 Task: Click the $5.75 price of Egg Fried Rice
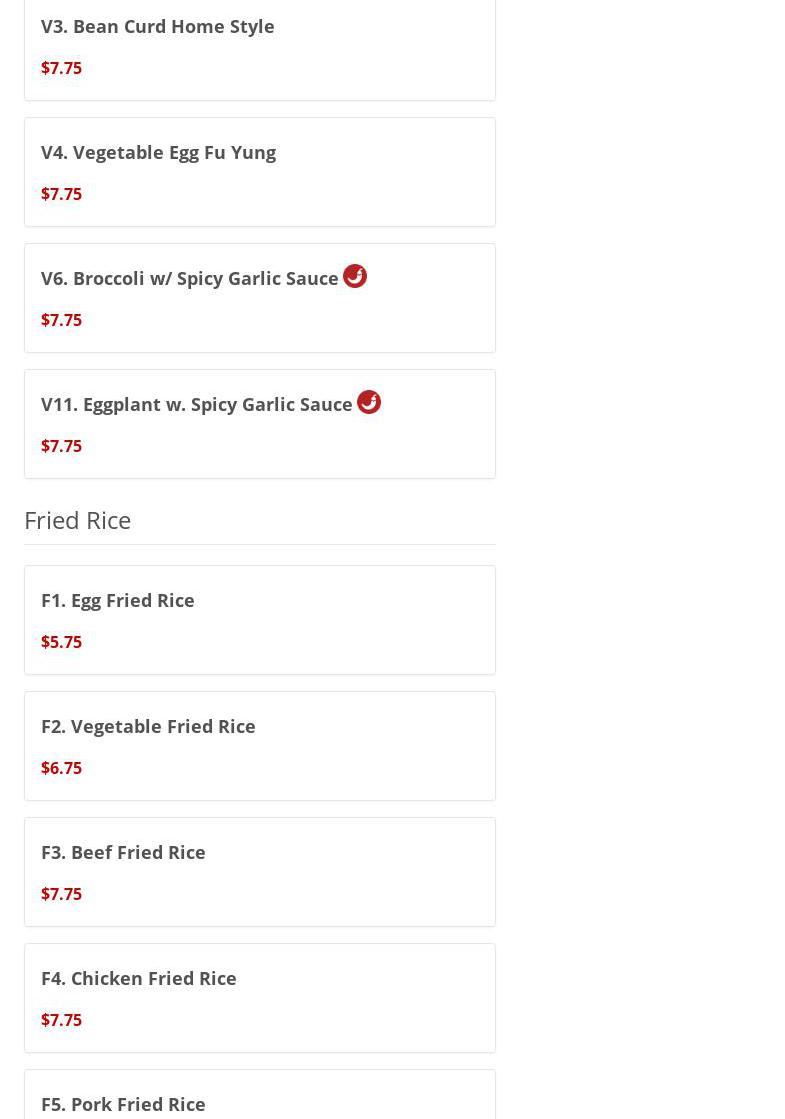click(61, 642)
